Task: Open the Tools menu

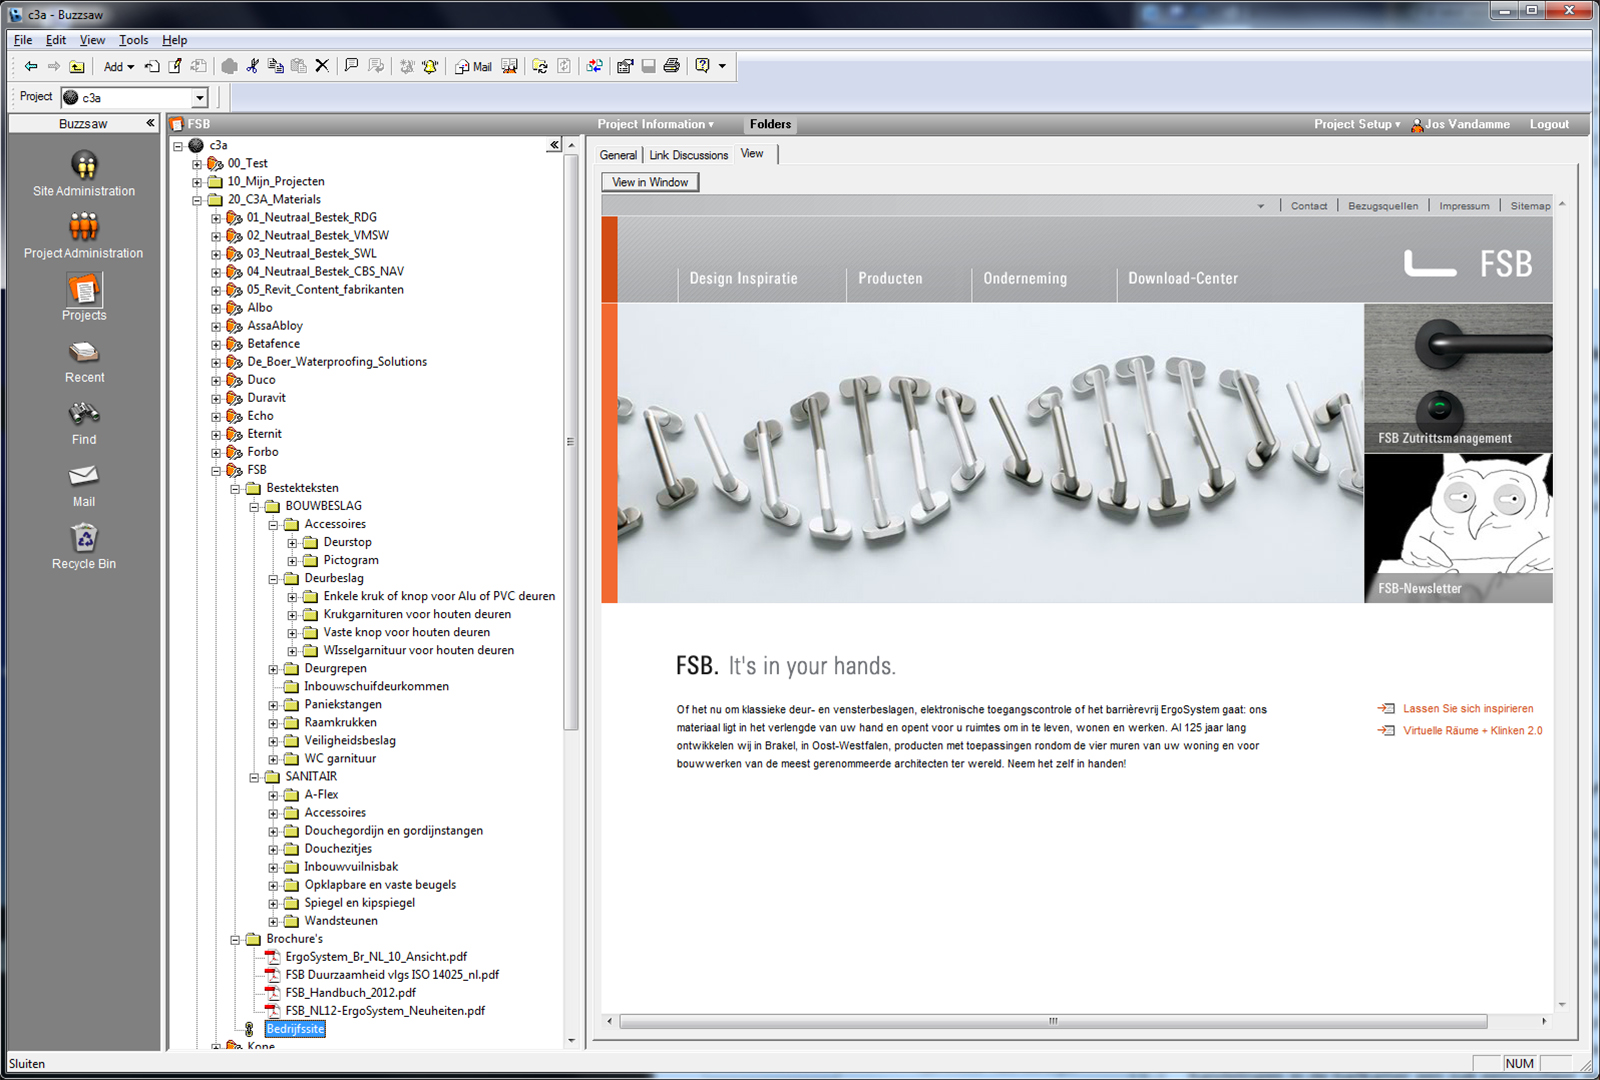Action: [133, 40]
